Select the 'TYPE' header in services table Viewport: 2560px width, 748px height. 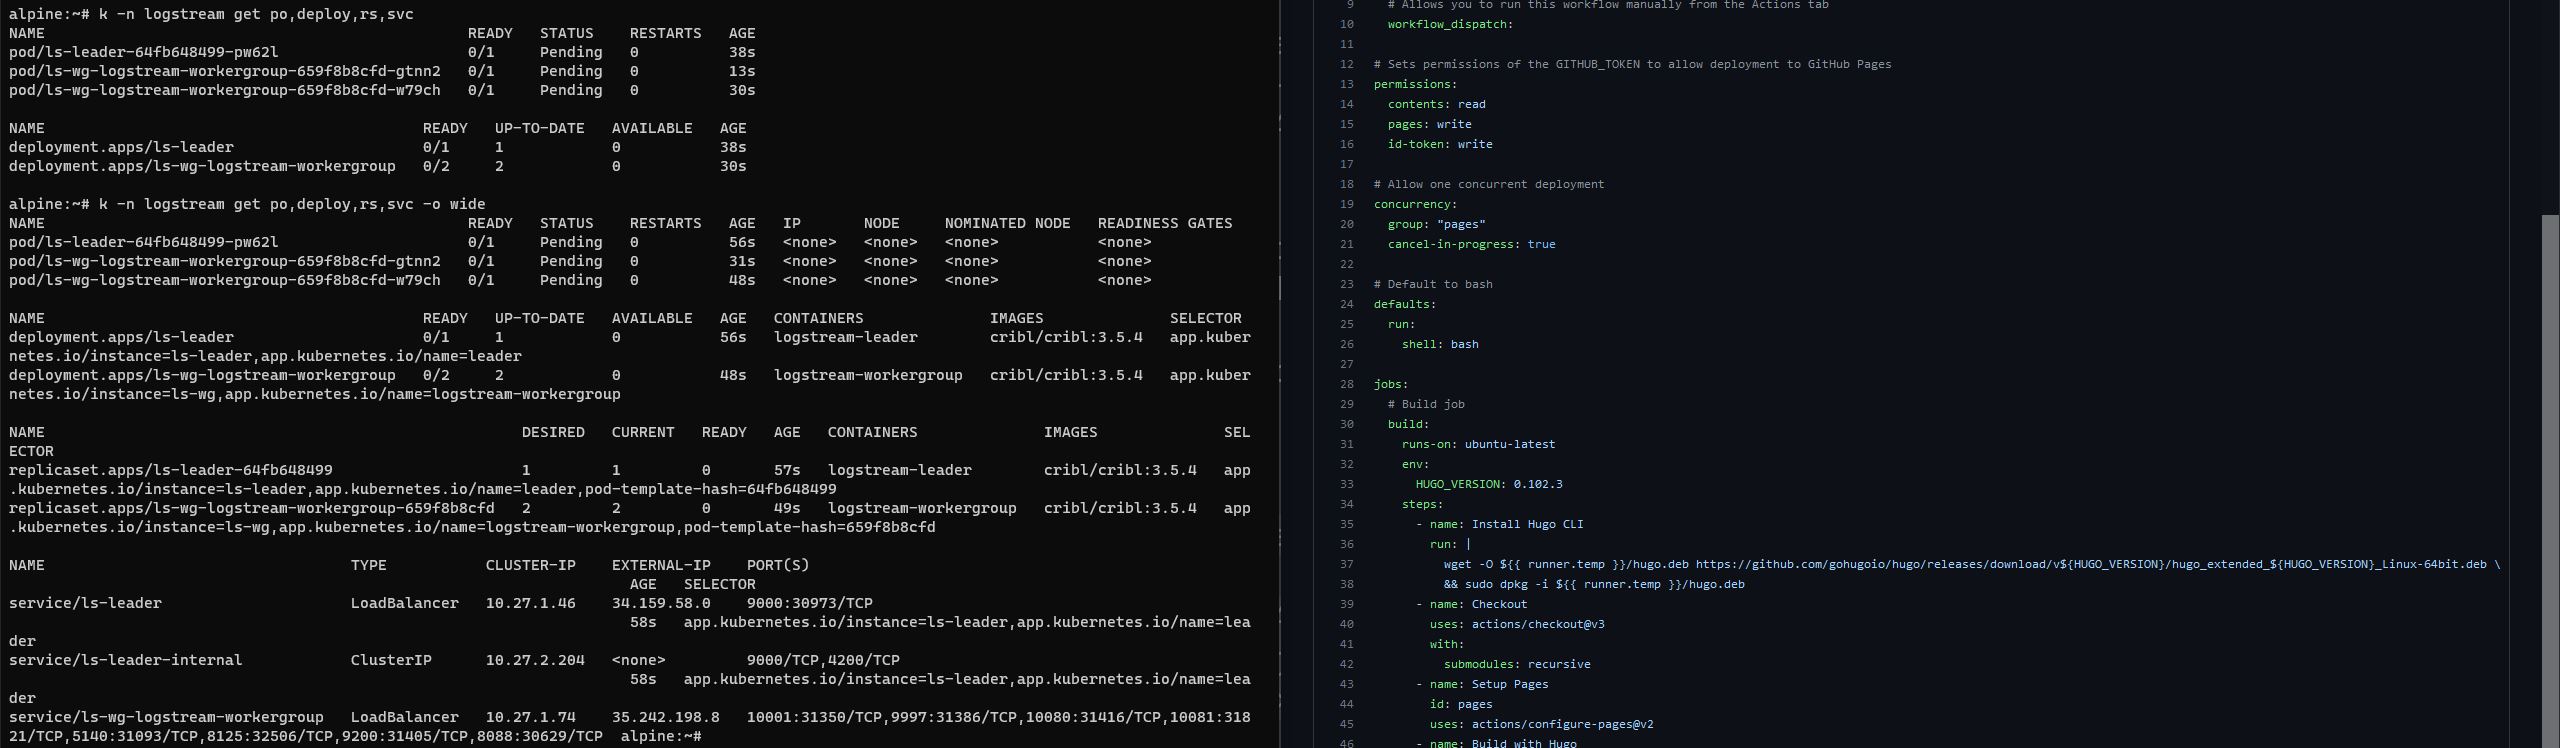[x=369, y=565]
